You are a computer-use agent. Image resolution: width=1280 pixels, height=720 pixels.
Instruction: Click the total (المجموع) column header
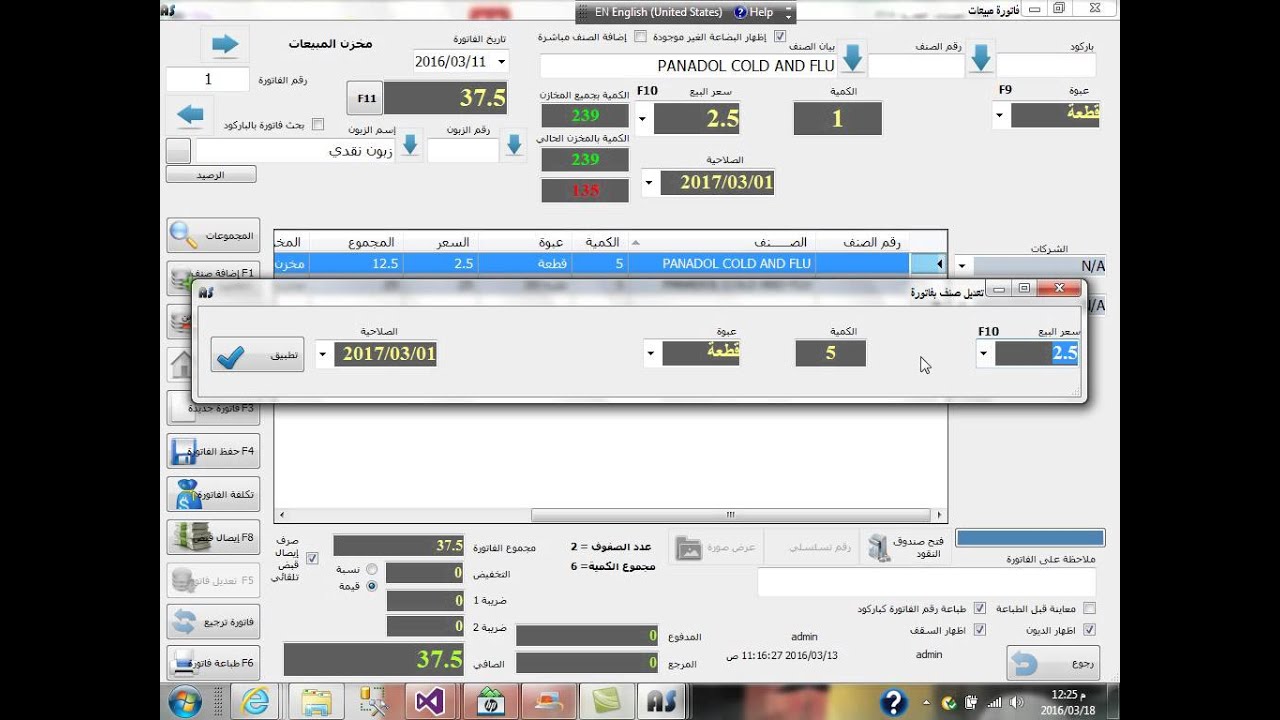(x=356, y=242)
